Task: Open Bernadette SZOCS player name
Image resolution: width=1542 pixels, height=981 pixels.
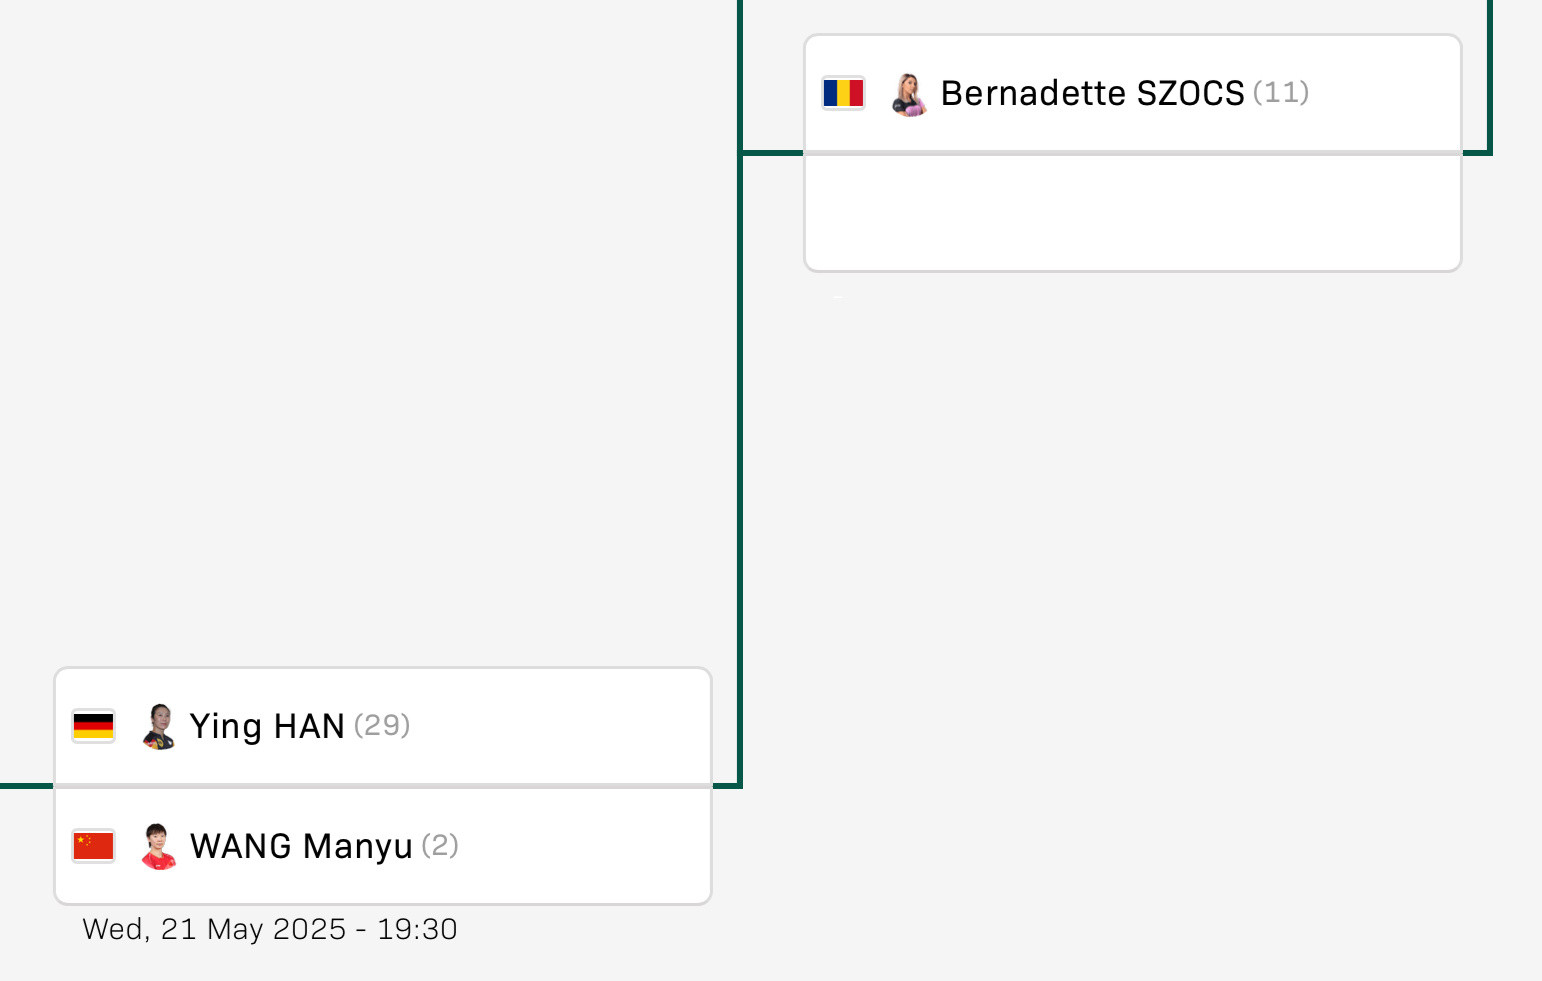Action: pyautogui.click(x=1092, y=93)
